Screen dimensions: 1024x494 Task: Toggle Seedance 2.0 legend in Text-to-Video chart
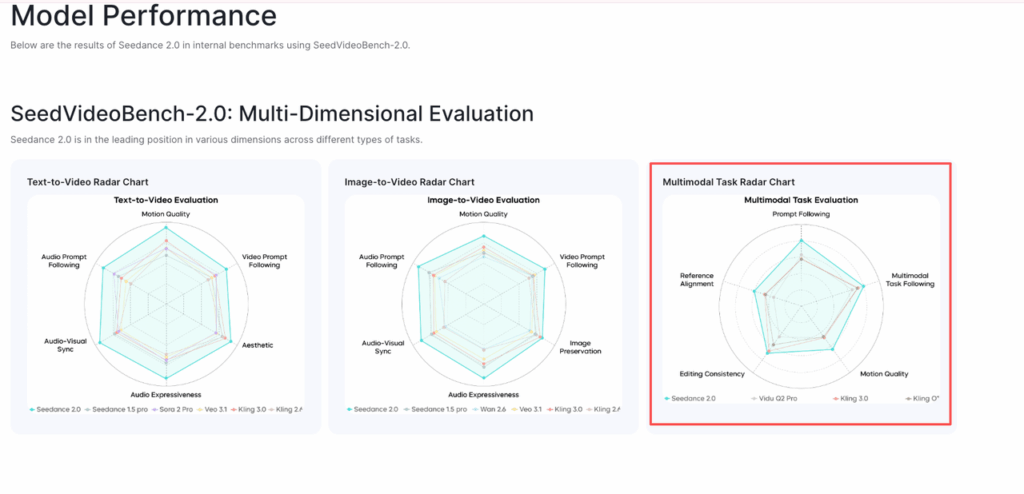pyautogui.click(x=56, y=410)
